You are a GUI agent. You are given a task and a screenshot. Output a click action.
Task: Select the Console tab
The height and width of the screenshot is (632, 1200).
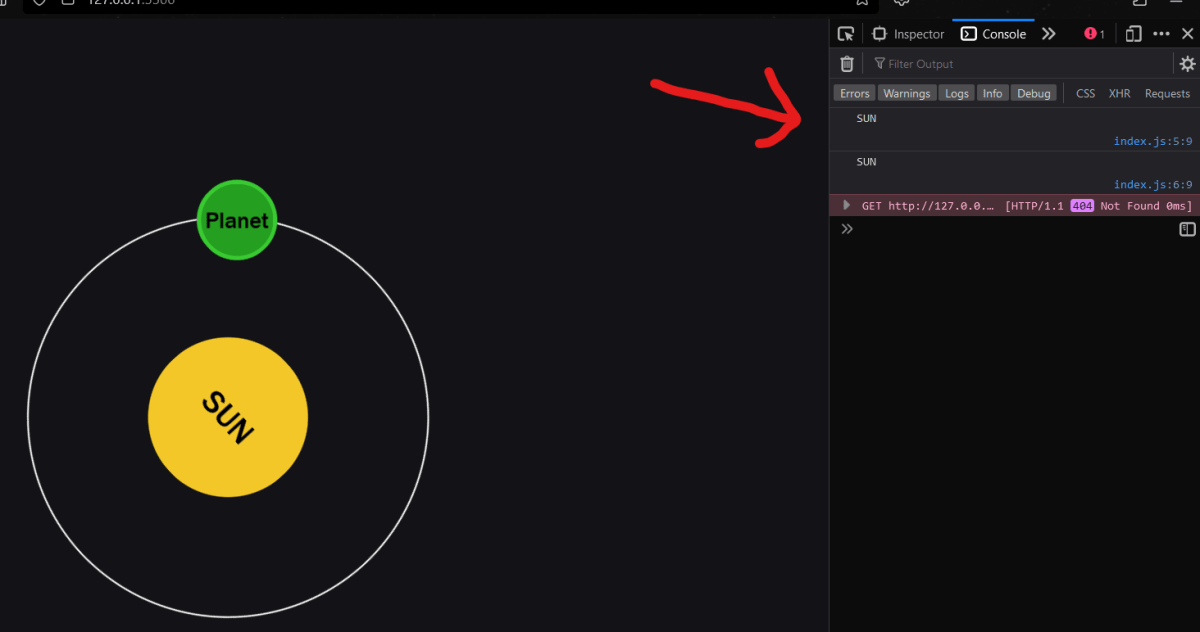(993, 33)
